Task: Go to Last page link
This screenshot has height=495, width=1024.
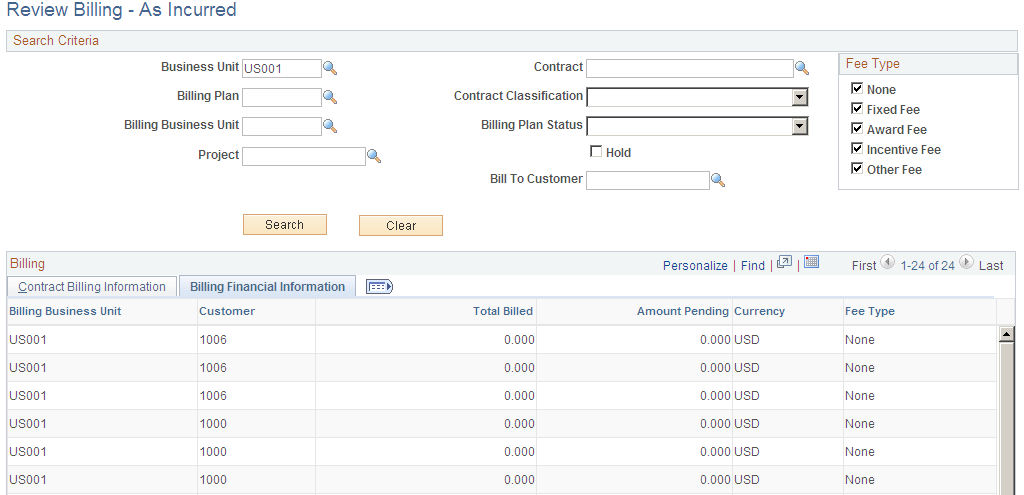Action: [991, 266]
